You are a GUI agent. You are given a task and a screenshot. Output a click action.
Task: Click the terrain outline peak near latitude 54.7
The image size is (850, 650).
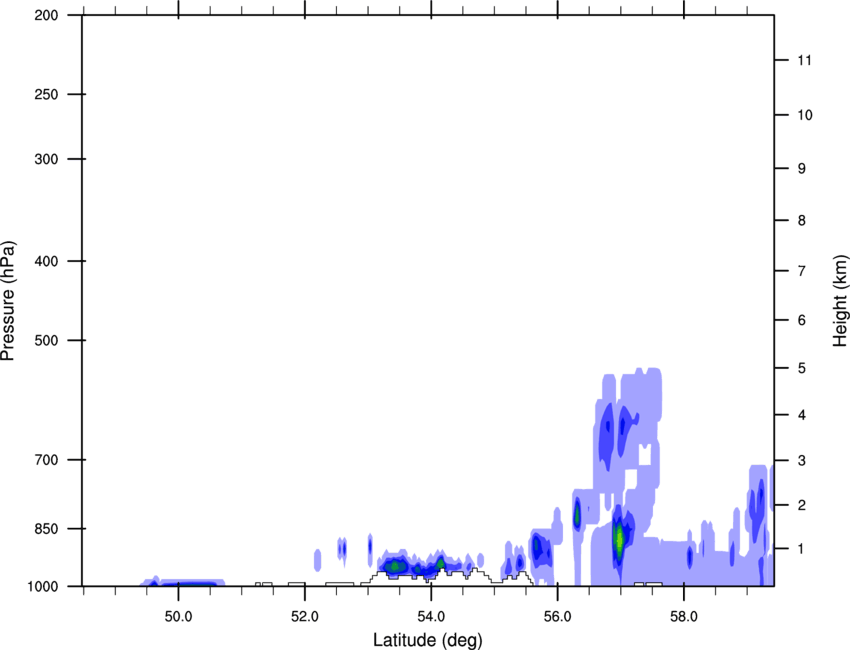(x=475, y=571)
